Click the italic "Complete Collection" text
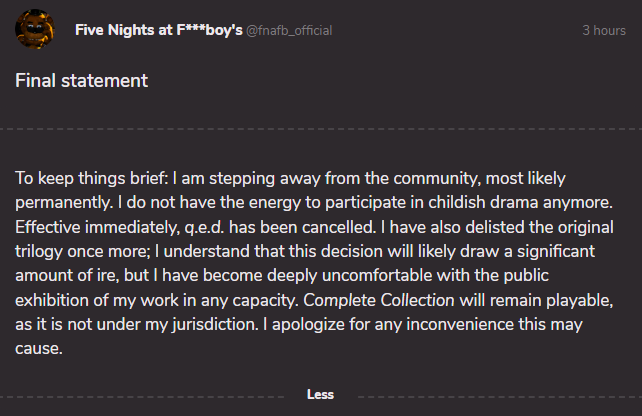Screen dimensions: 642x416 [379, 301]
